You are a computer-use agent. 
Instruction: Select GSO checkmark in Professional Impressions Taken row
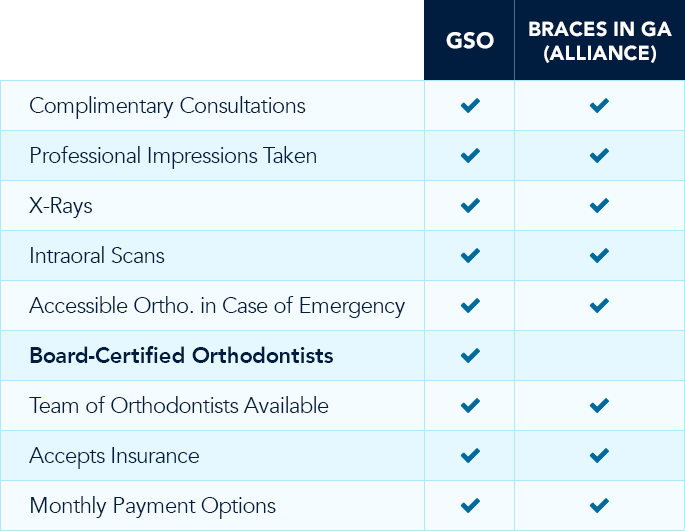click(470, 155)
